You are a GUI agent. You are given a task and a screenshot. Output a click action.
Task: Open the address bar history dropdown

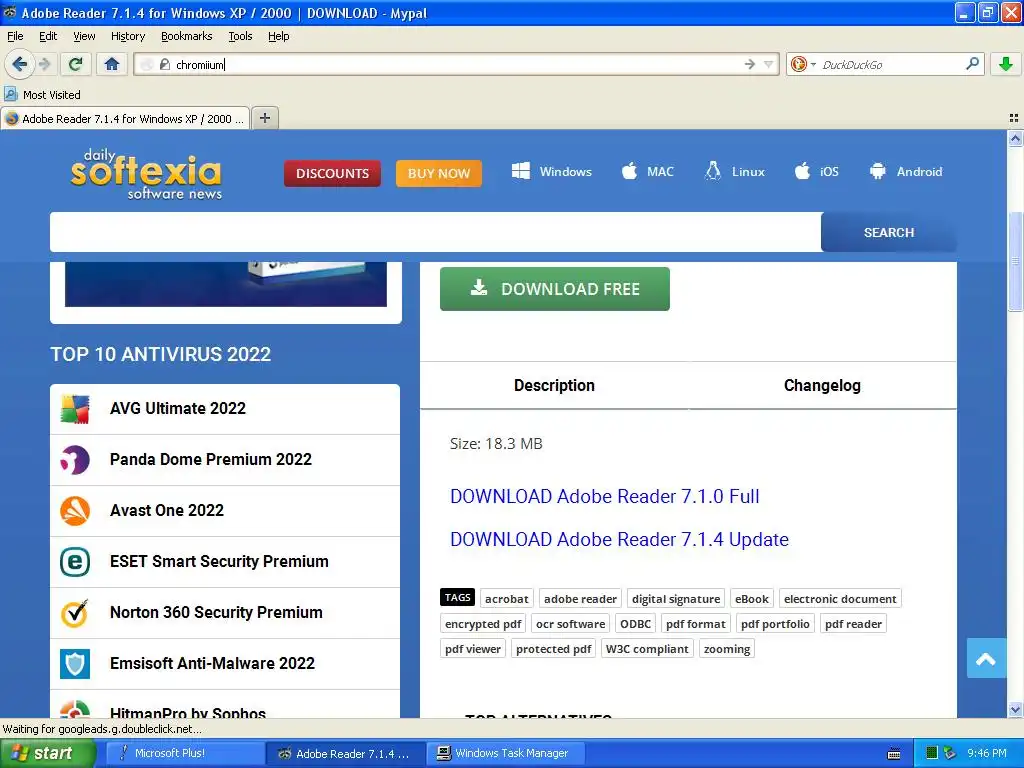[x=769, y=64]
